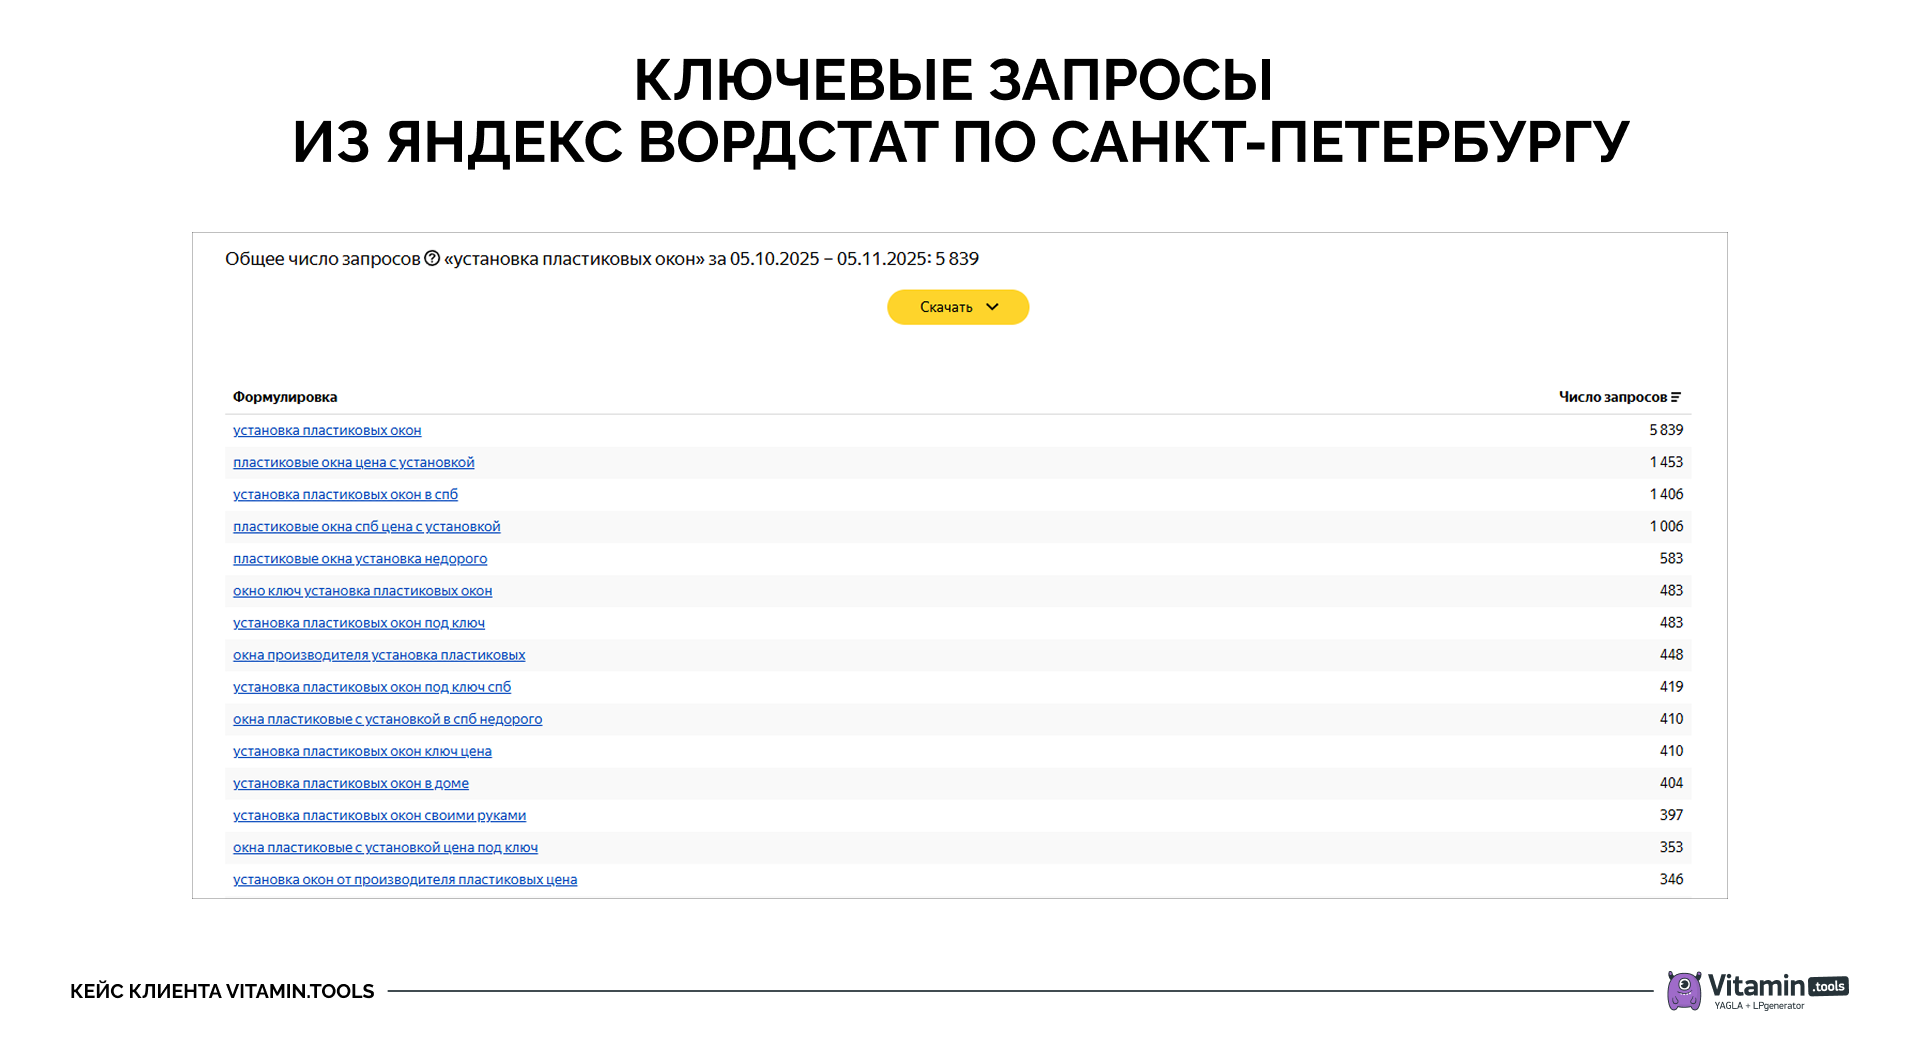Open link пластиковые окна цена с установкой
This screenshot has width=1920, height=1048.
pos(353,462)
